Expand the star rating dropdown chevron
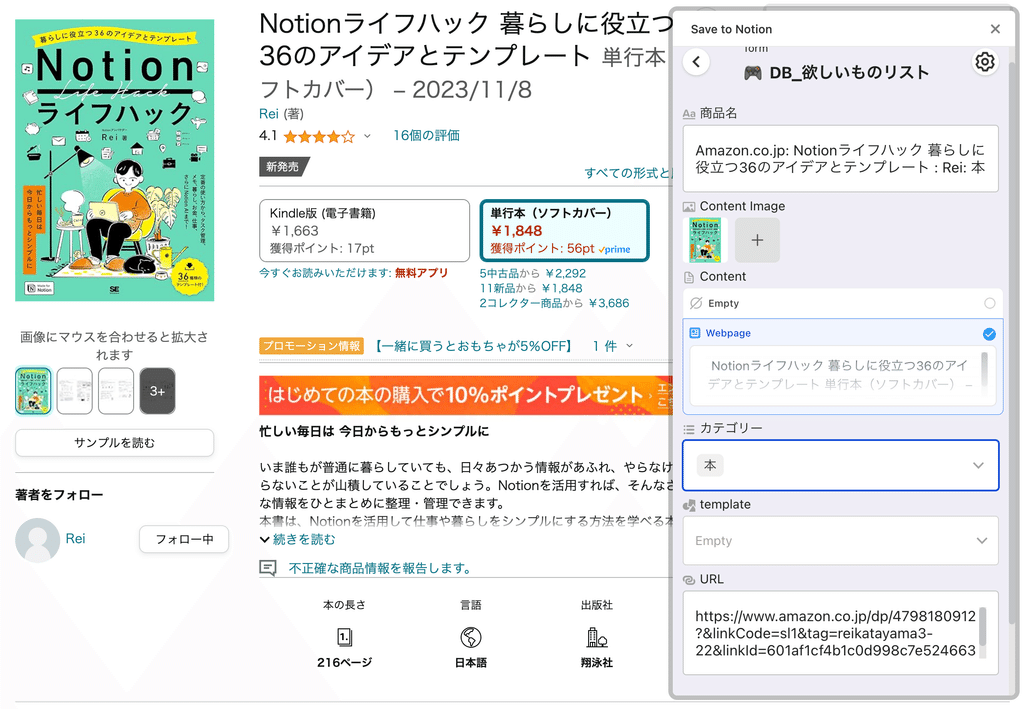 [367, 136]
